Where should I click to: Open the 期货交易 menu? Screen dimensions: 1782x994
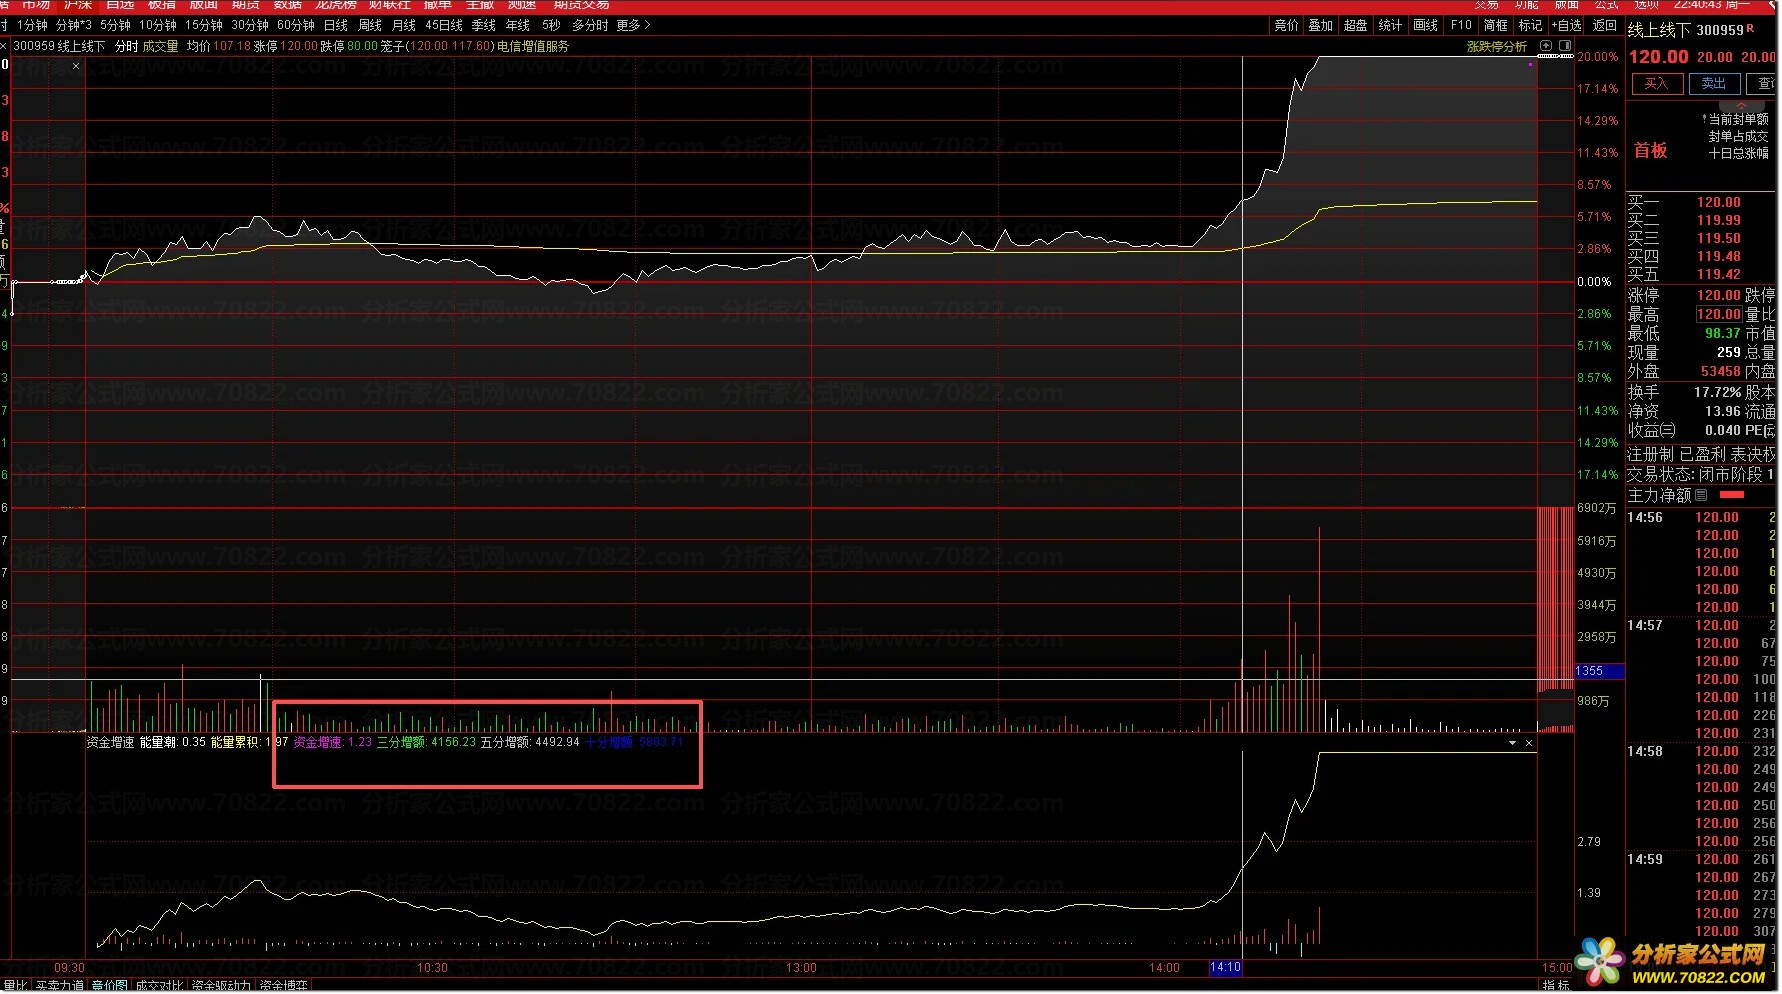(x=582, y=5)
